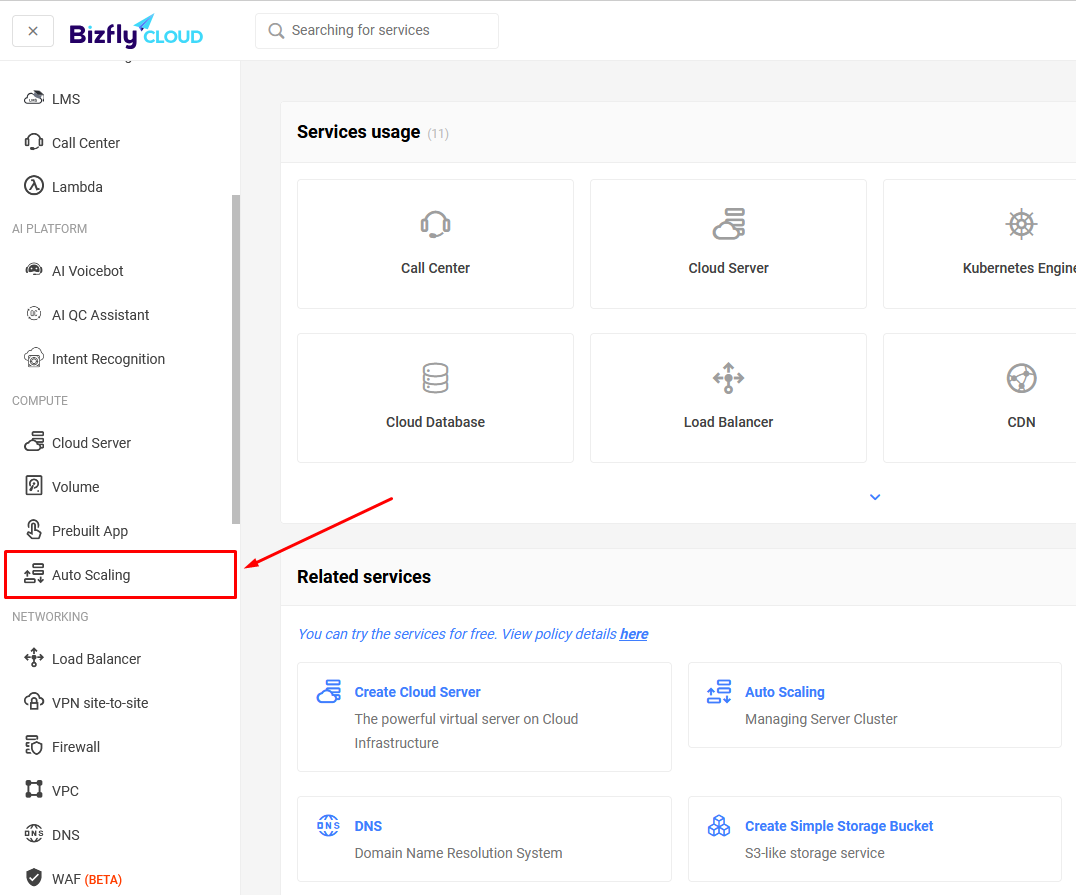Expand Services usage with the down chevron
The width and height of the screenshot is (1076, 895).
pyautogui.click(x=875, y=497)
